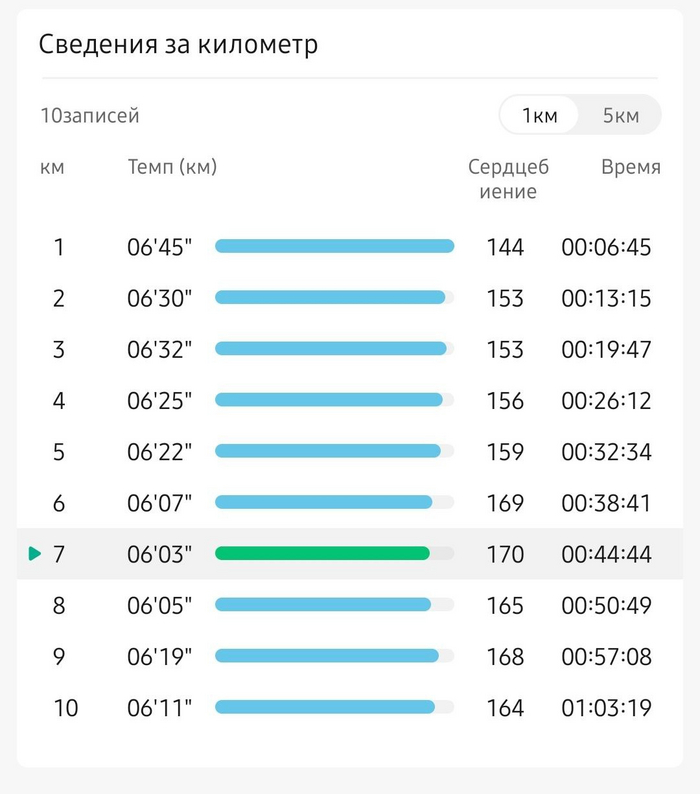700x794 pixels.
Task: Select the 1км split toggle
Action: point(540,115)
